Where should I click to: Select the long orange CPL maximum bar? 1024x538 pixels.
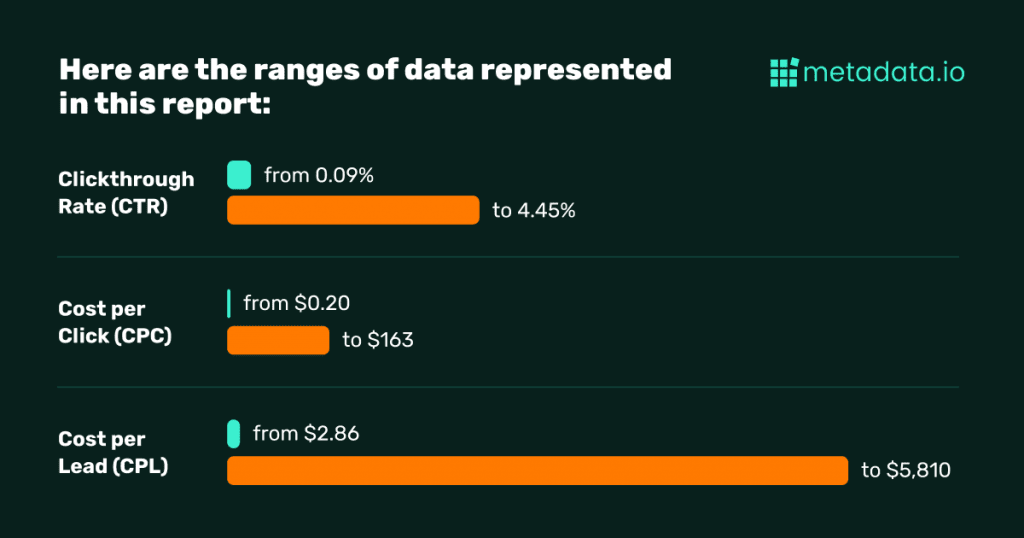[x=537, y=470]
